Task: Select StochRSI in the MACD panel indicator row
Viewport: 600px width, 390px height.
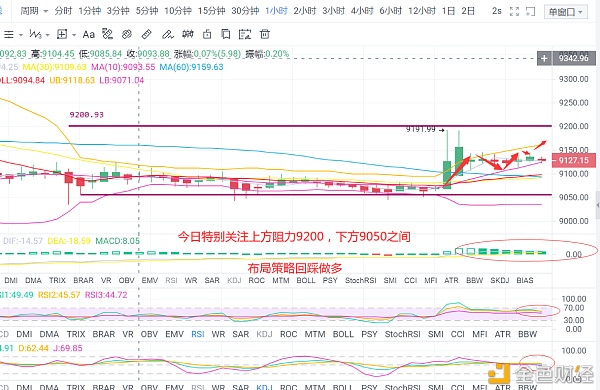Action: (x=361, y=281)
